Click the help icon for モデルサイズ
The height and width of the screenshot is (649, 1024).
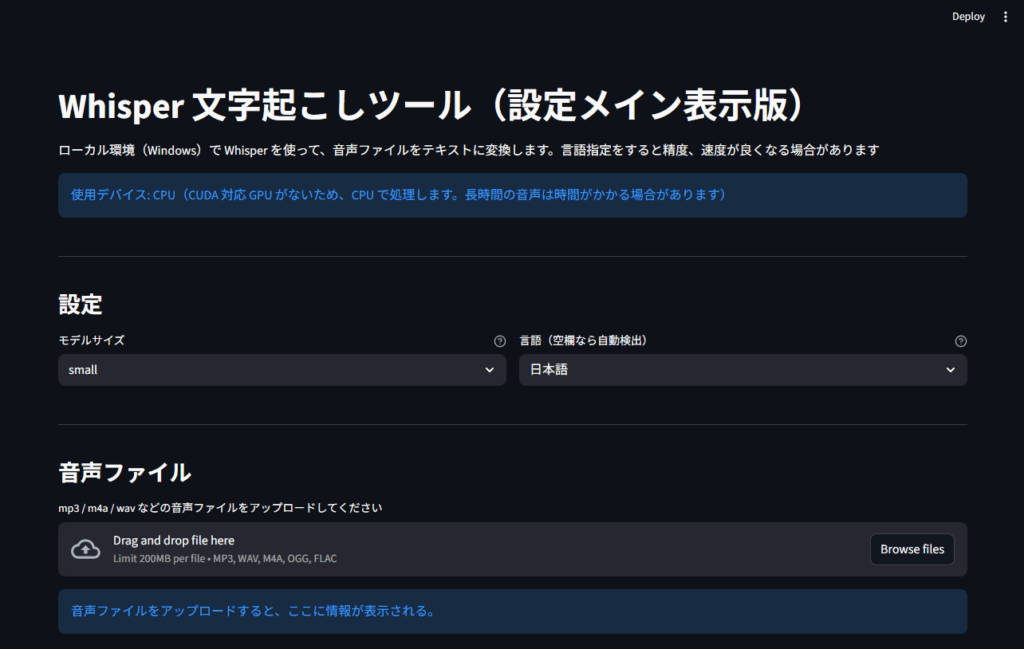click(500, 341)
